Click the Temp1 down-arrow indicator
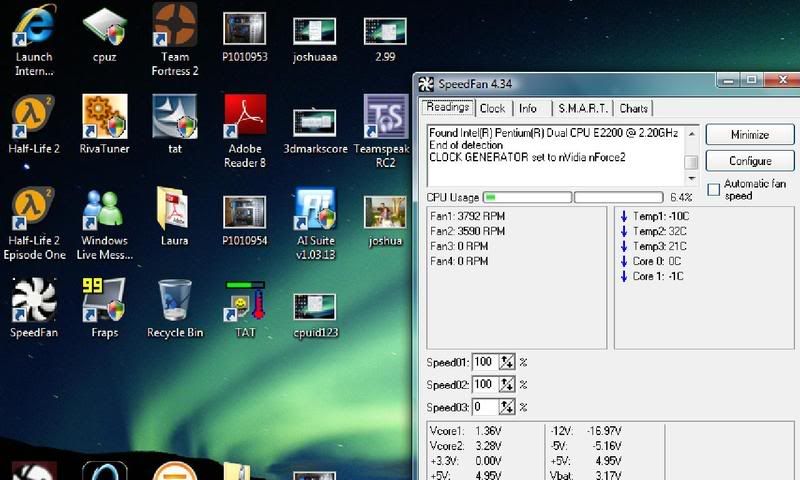The width and height of the screenshot is (800, 480). pos(623,216)
